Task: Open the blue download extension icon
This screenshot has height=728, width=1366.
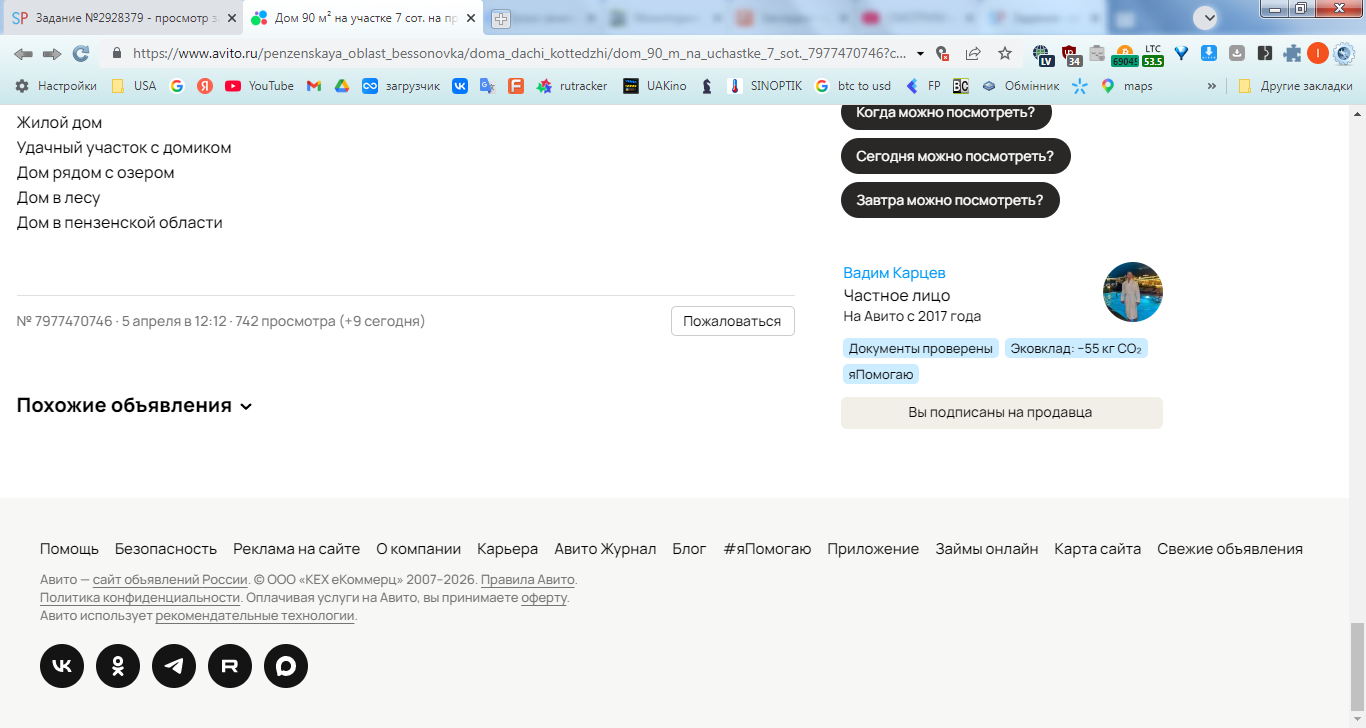Action: [1209, 53]
